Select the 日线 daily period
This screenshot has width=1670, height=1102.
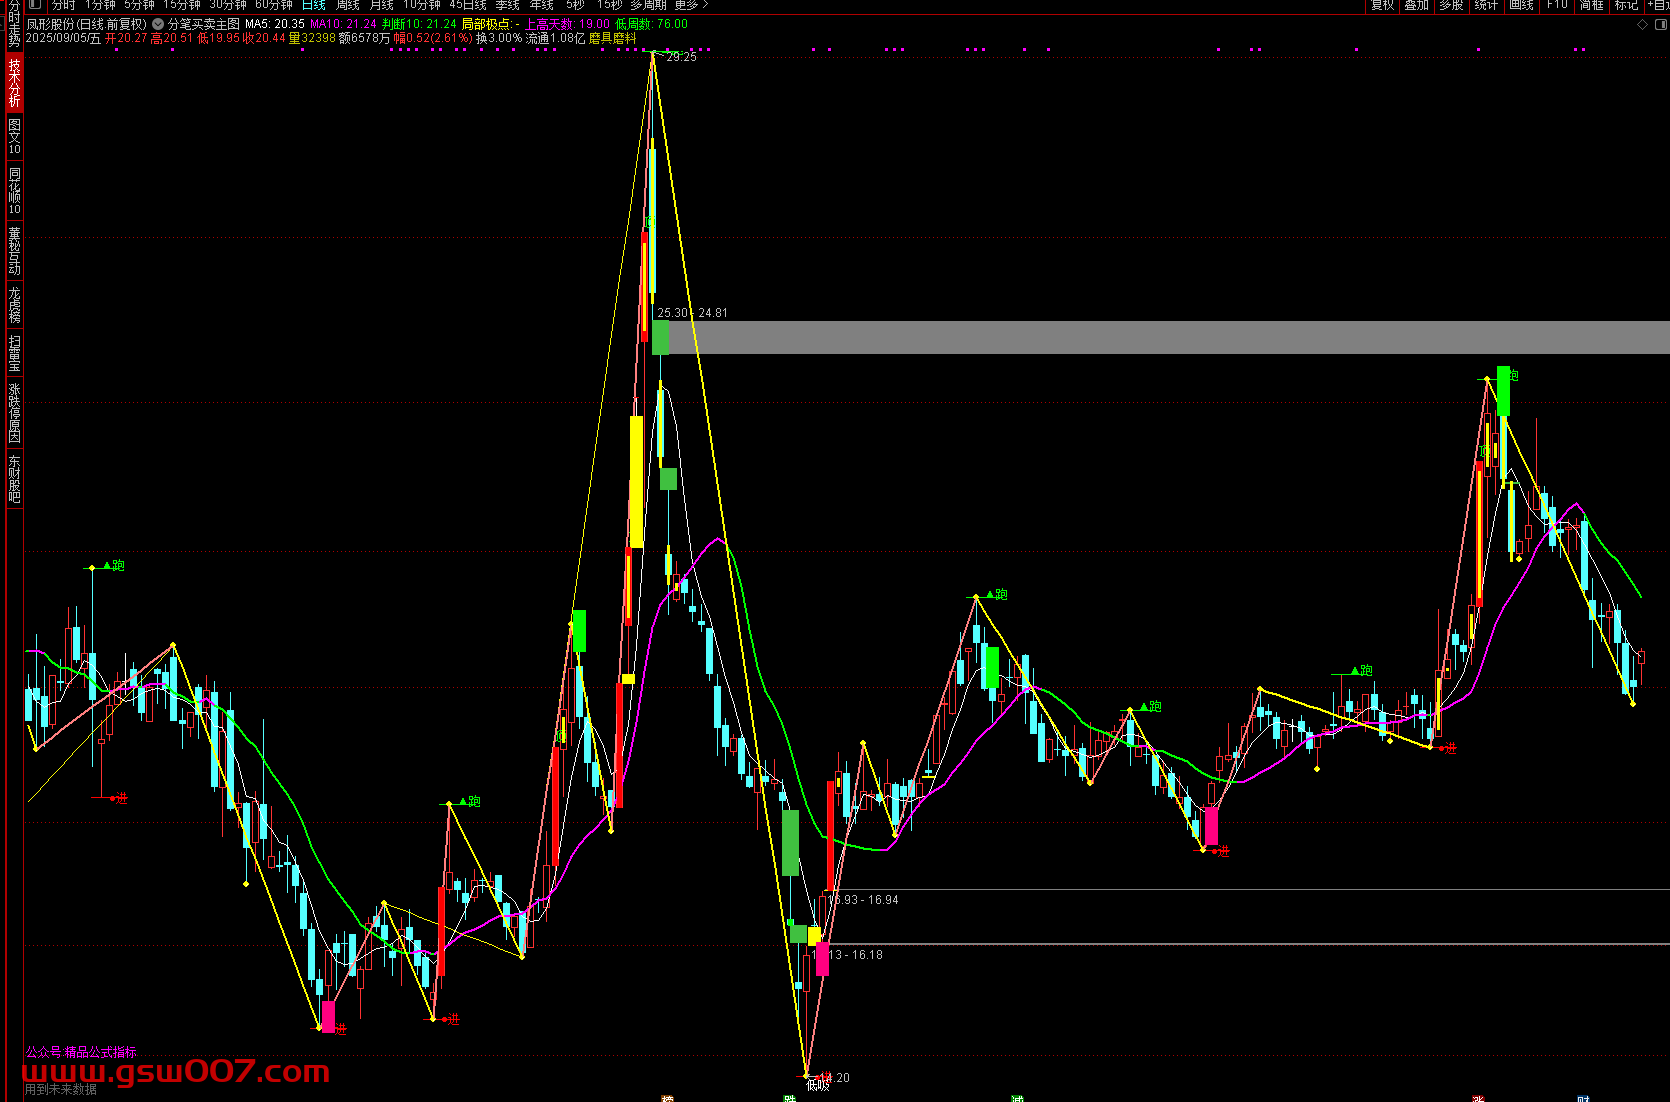314,5
